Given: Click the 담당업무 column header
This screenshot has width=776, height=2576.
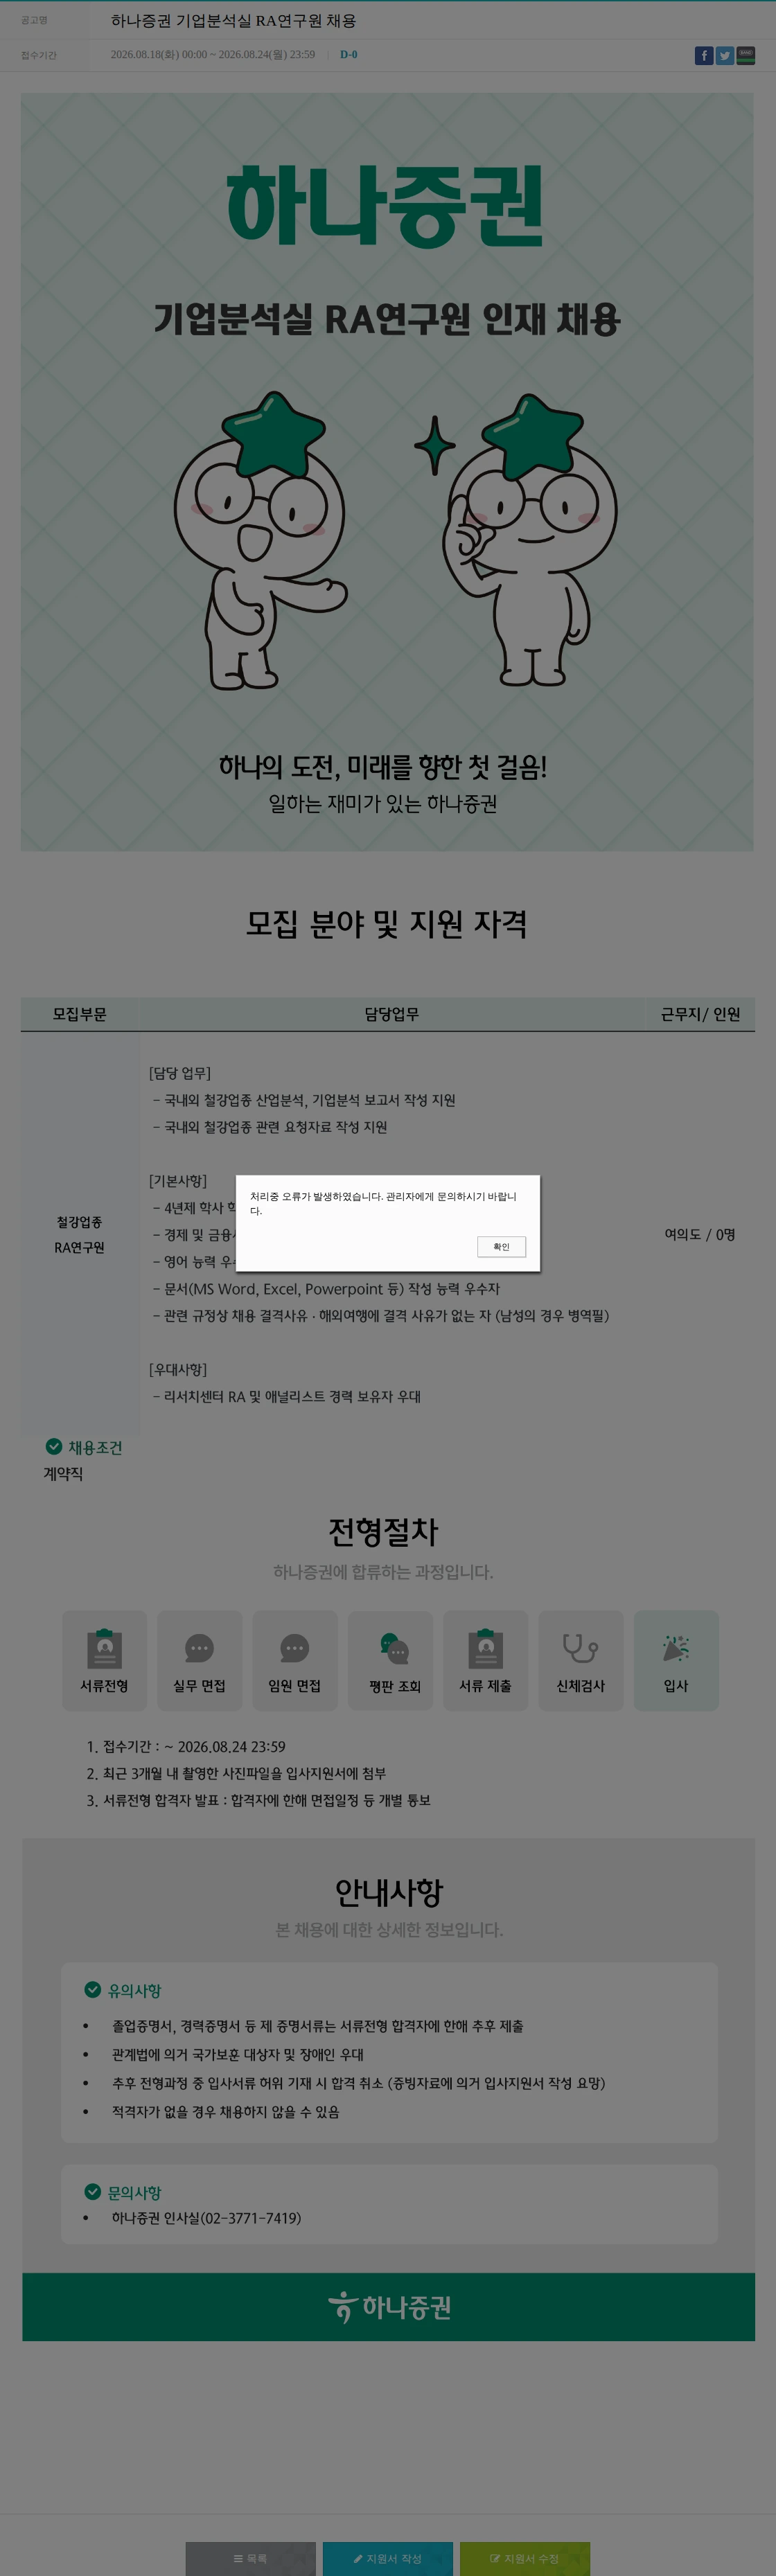Looking at the screenshot, I should pos(391,1014).
